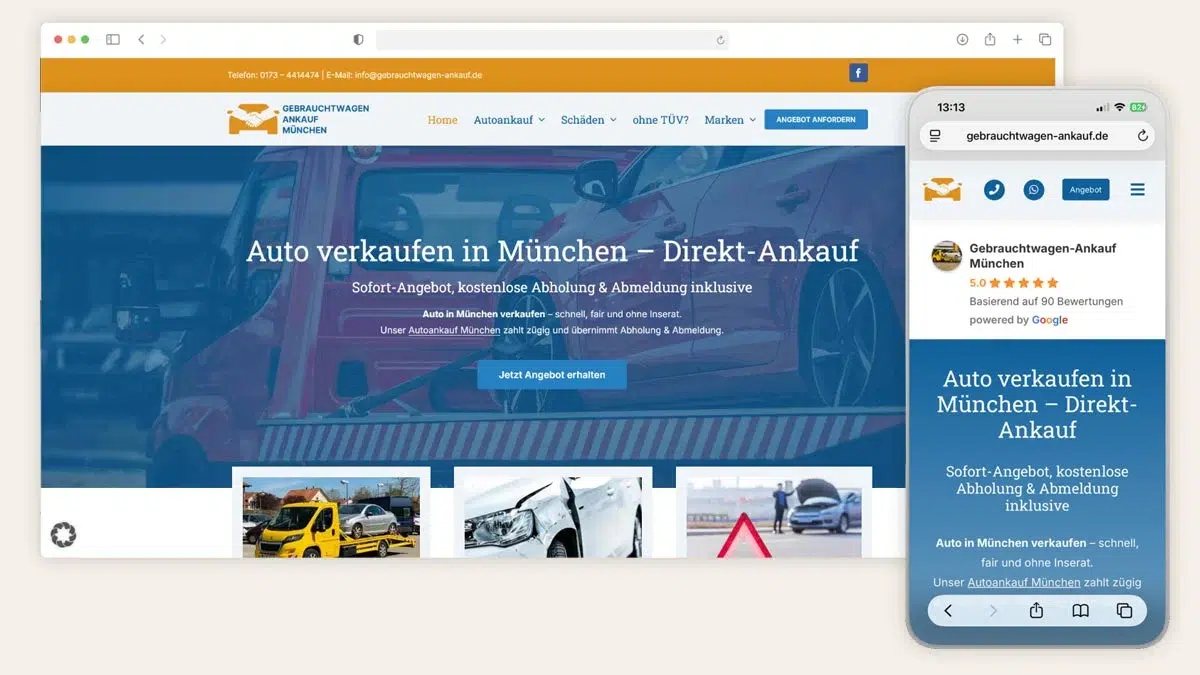Click the Angebot anfordern button

click(x=816, y=119)
